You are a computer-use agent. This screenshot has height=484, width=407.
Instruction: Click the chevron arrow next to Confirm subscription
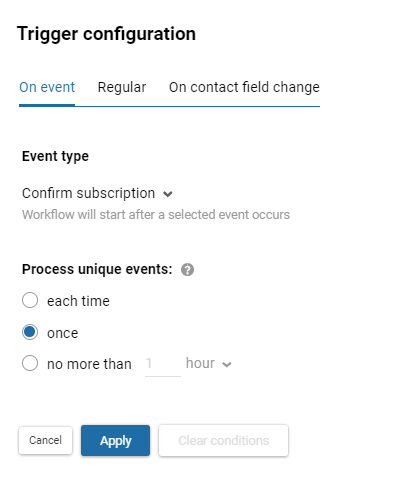click(168, 194)
